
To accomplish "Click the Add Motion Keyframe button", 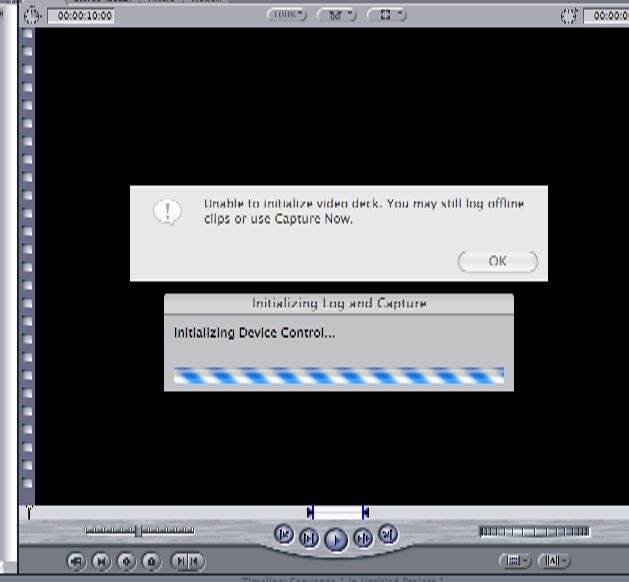I will point(126,561).
